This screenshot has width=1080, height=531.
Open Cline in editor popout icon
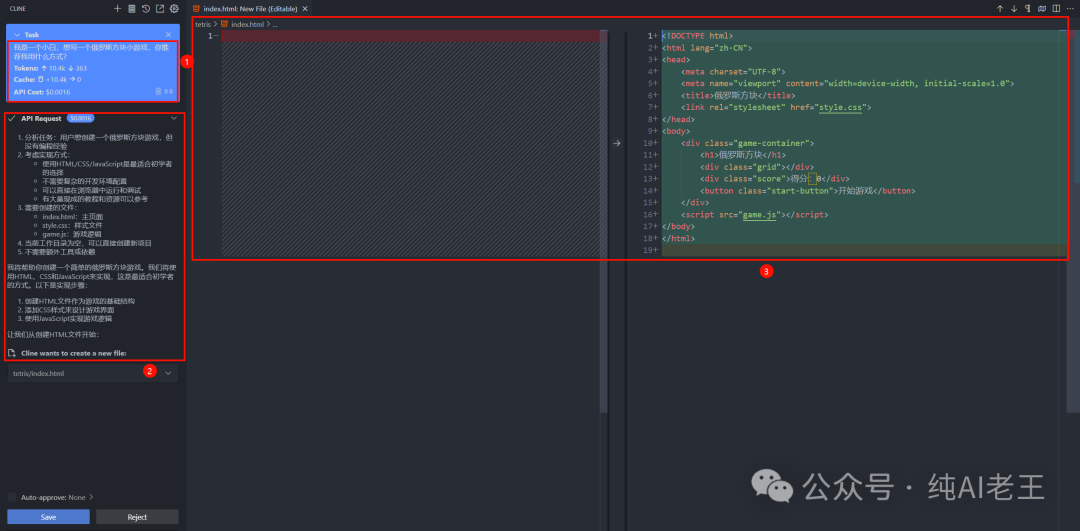coord(160,9)
